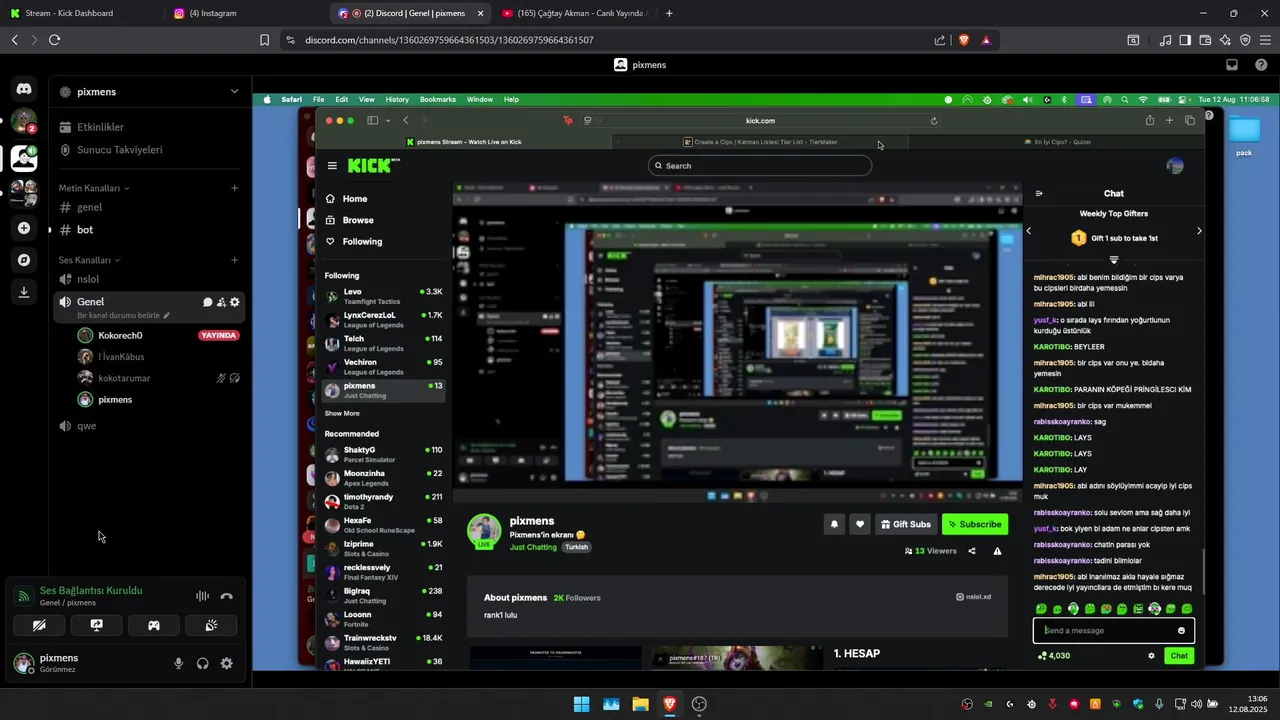Toggle the camera on in Discord voice panel

point(39,625)
